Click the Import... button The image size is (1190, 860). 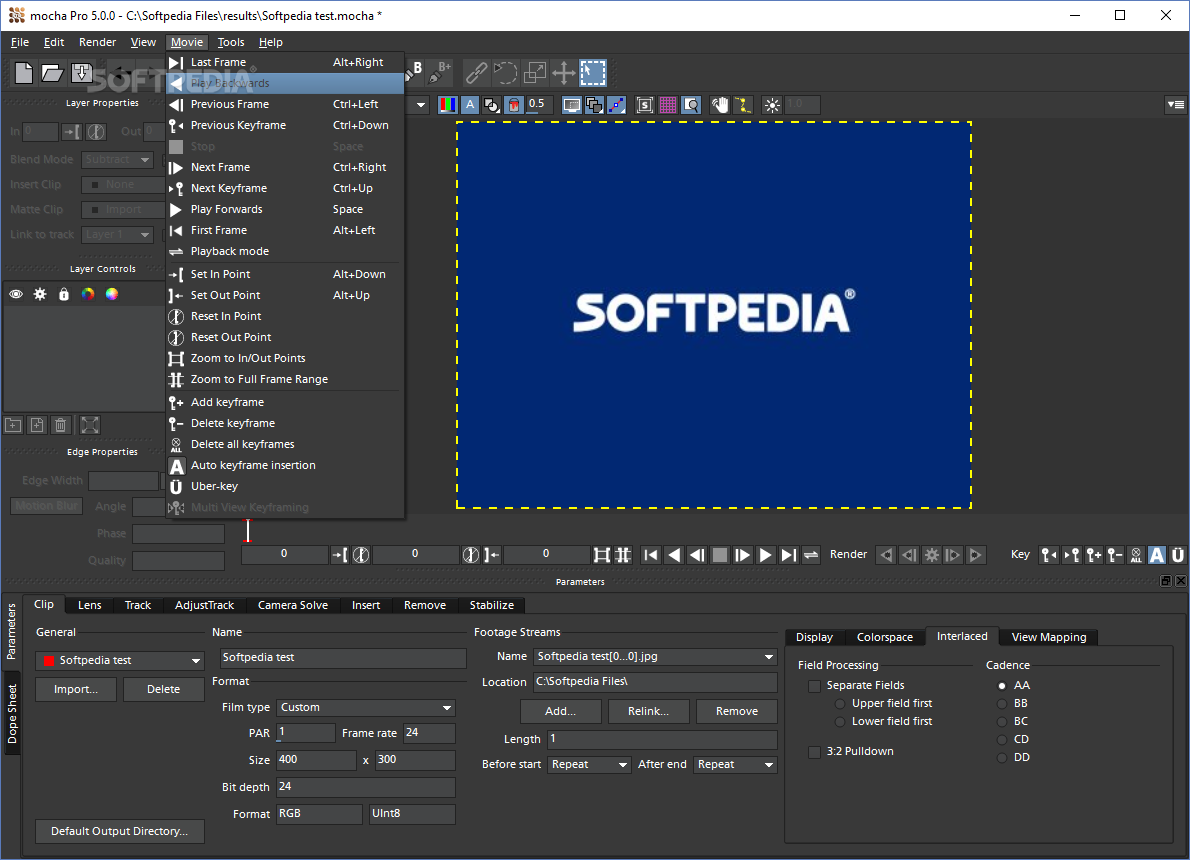(x=76, y=689)
